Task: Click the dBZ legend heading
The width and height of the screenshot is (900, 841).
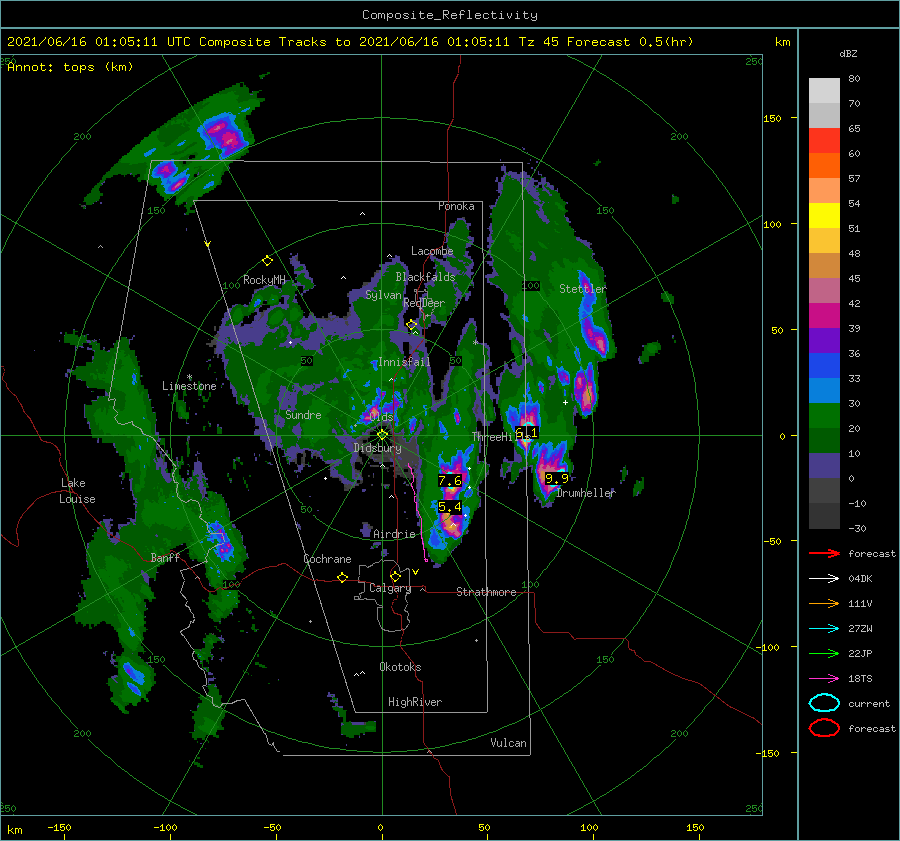Action: [848, 54]
